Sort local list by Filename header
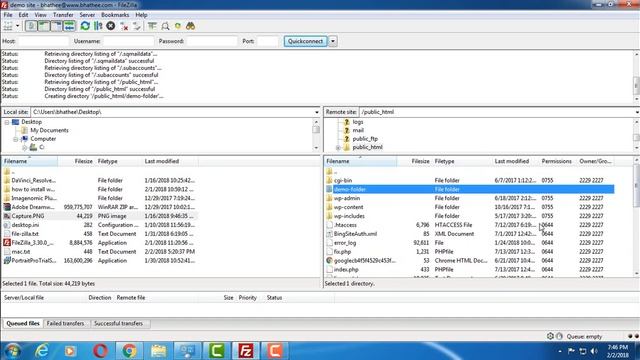Viewport: 640px width, 360px height. click(x=30, y=161)
